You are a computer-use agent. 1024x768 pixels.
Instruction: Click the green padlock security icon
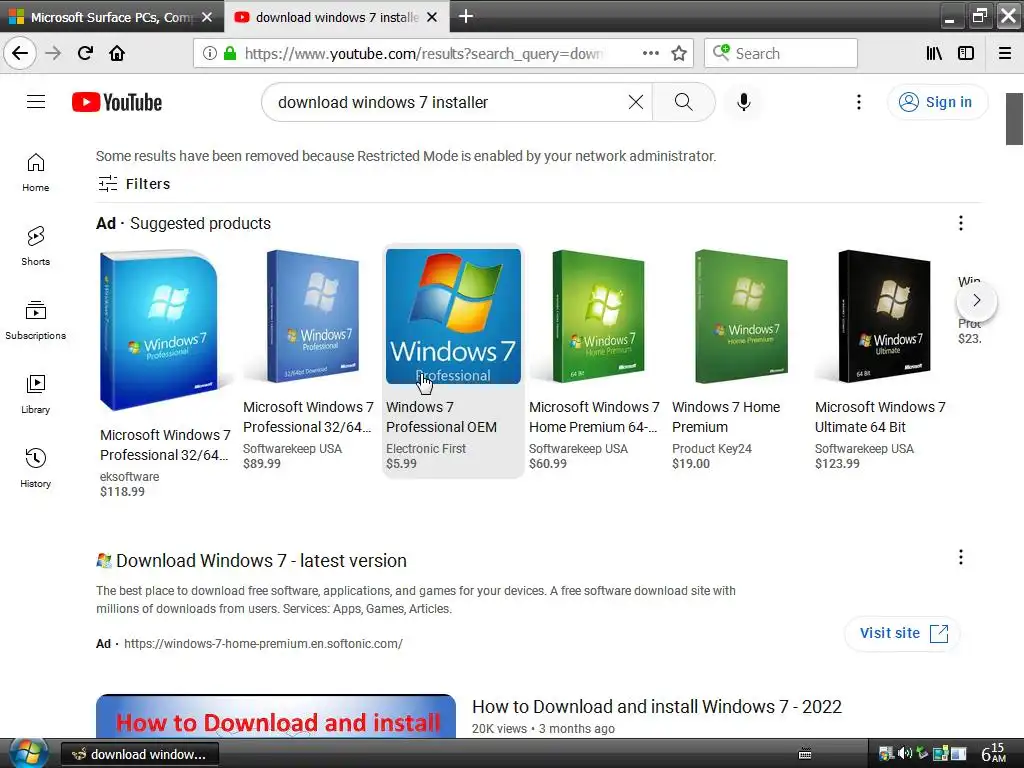pos(230,53)
